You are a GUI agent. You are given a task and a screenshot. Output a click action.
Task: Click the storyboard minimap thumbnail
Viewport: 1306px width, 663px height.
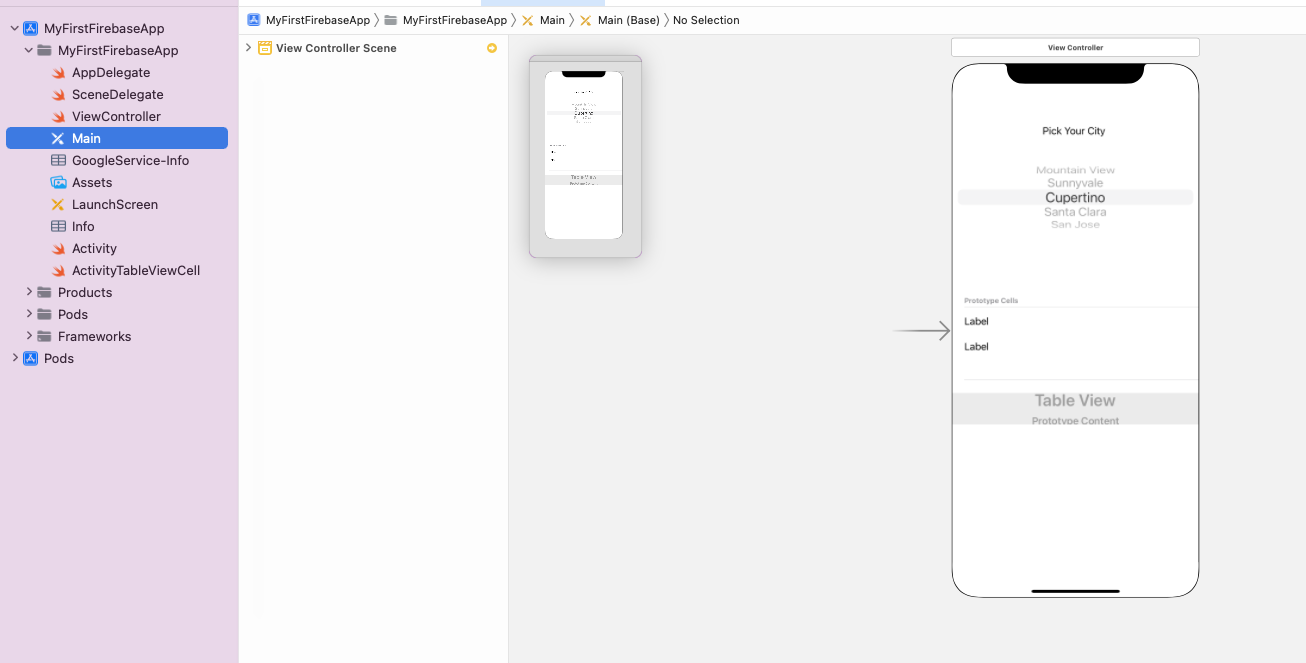[585, 156]
